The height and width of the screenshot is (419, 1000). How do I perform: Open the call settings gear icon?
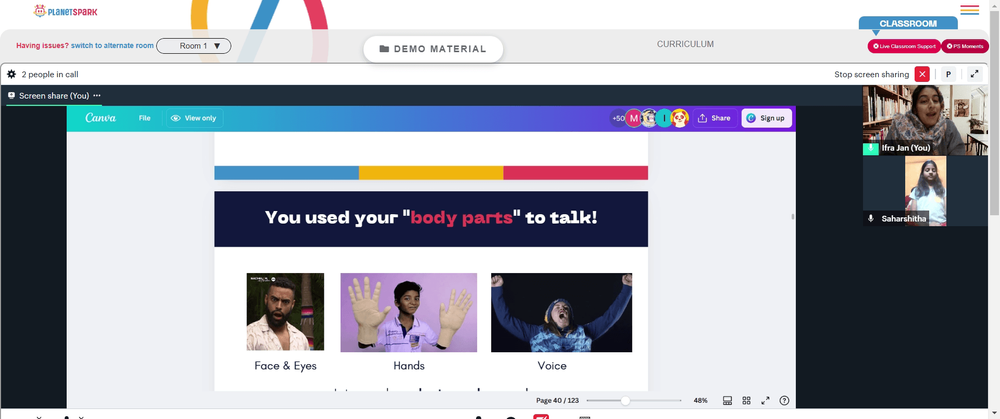(11, 74)
